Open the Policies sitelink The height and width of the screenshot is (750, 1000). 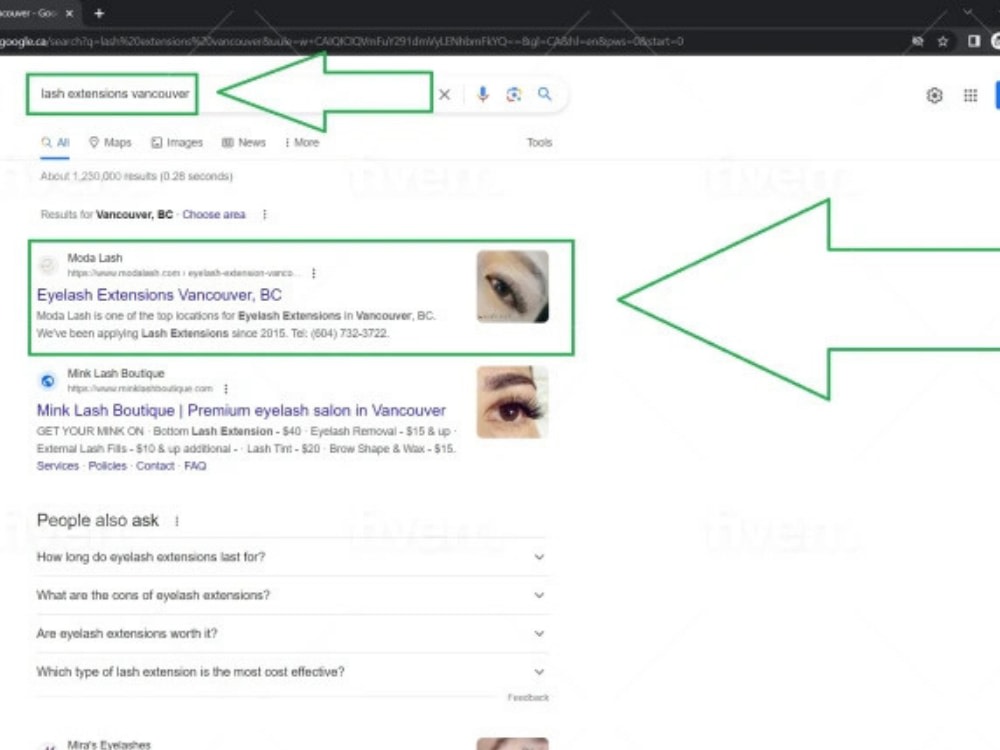(107, 466)
